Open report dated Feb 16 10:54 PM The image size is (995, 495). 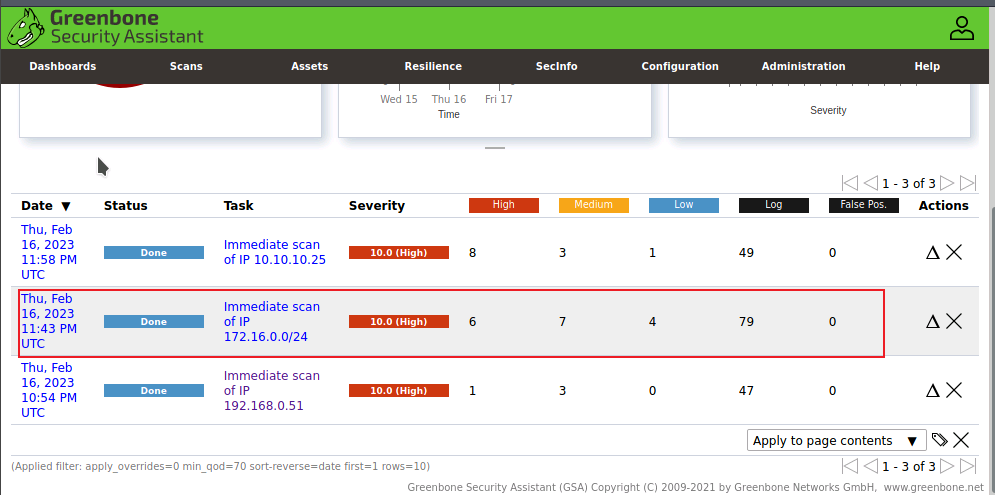(48, 390)
